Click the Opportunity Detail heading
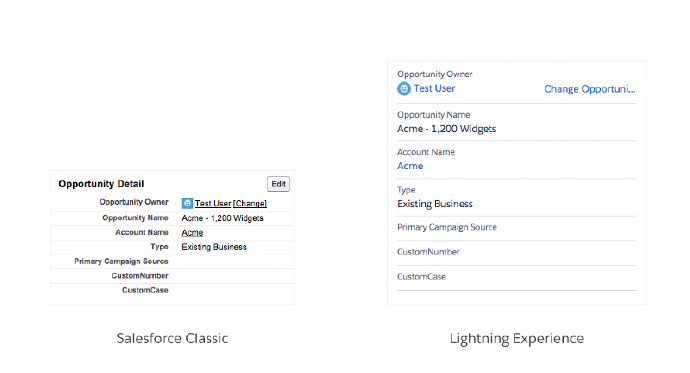Screen dimensions: 690x373 (101, 184)
